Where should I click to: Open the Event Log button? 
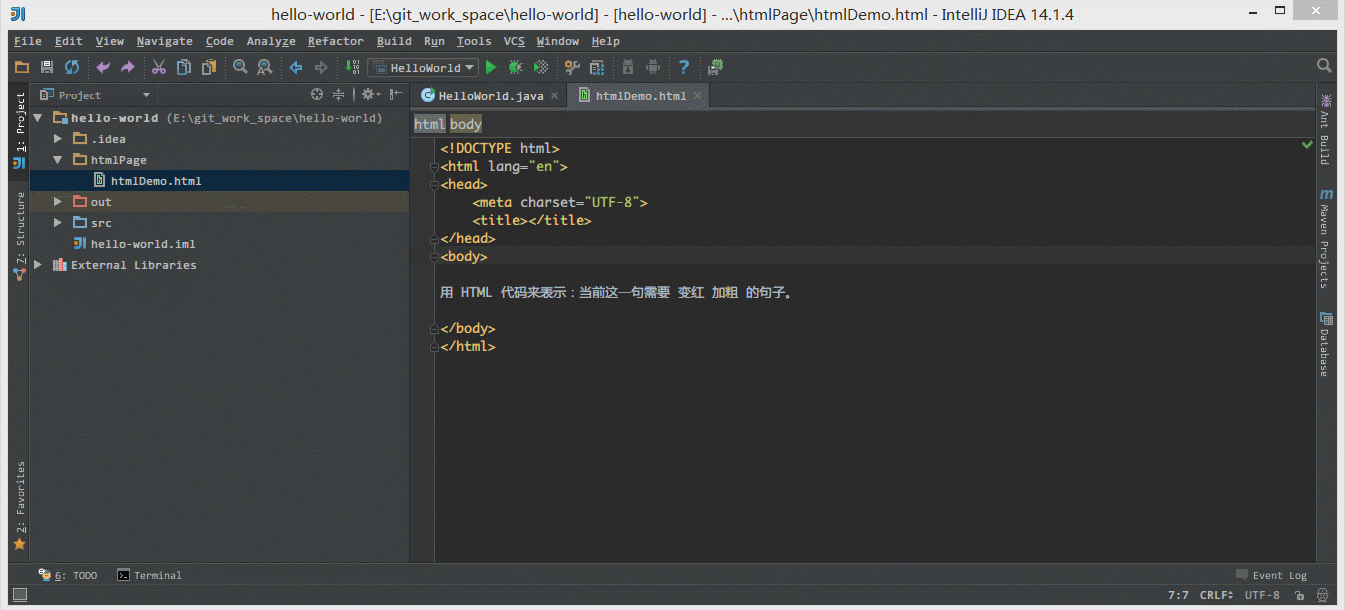coord(1271,575)
